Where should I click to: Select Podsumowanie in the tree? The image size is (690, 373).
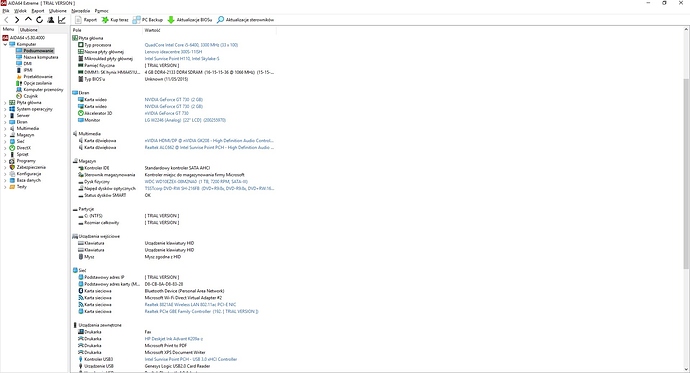tap(38, 51)
